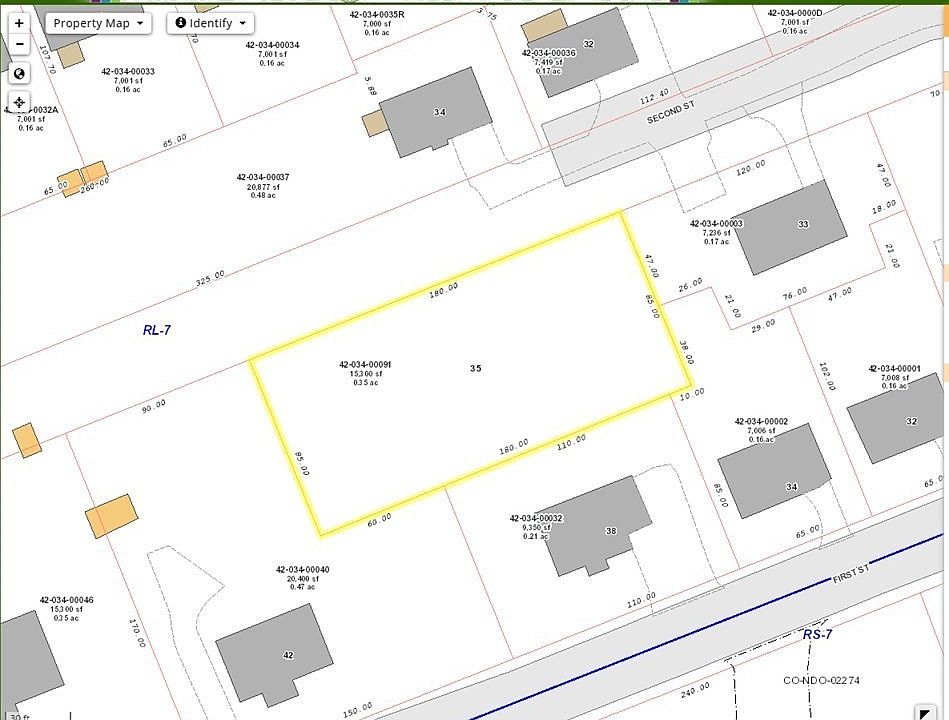Click parcel label 42-034-00037
The width and height of the screenshot is (949, 720).
(x=263, y=177)
